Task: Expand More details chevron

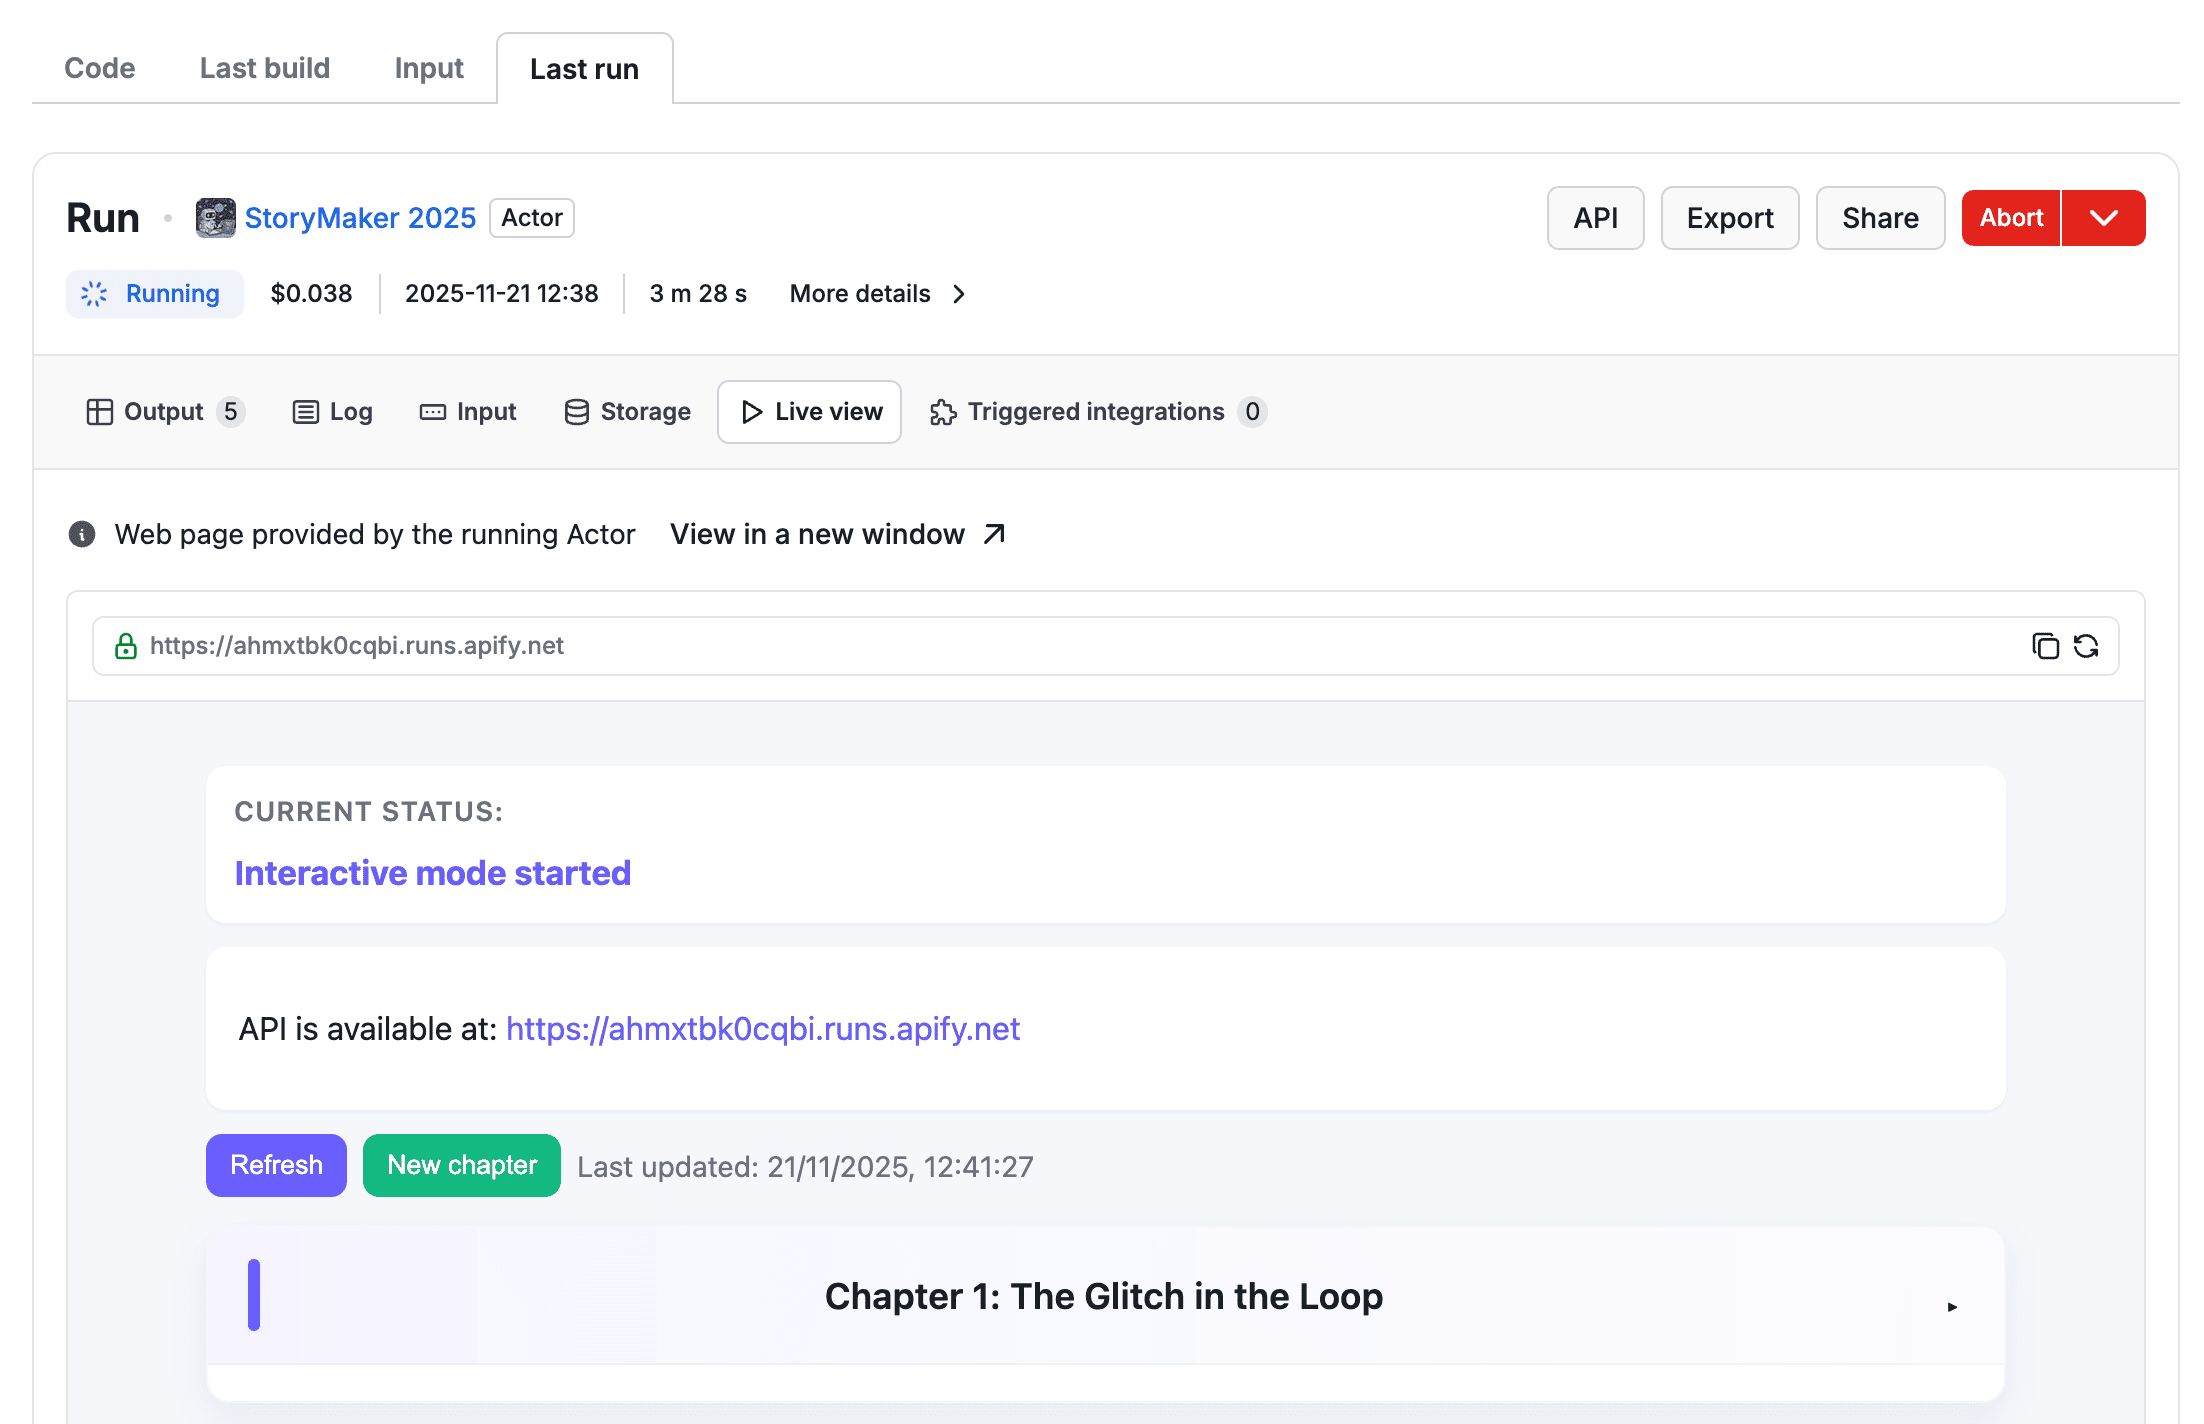Action: [x=959, y=294]
